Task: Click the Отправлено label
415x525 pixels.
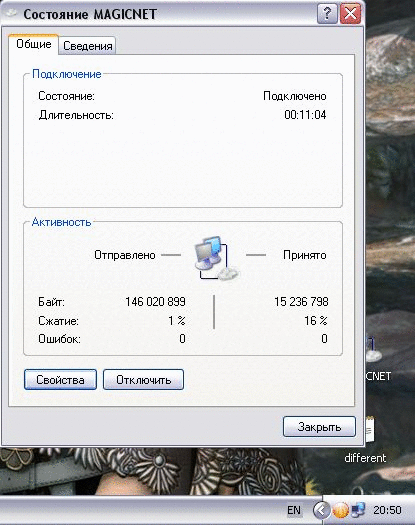Action: coord(125,255)
